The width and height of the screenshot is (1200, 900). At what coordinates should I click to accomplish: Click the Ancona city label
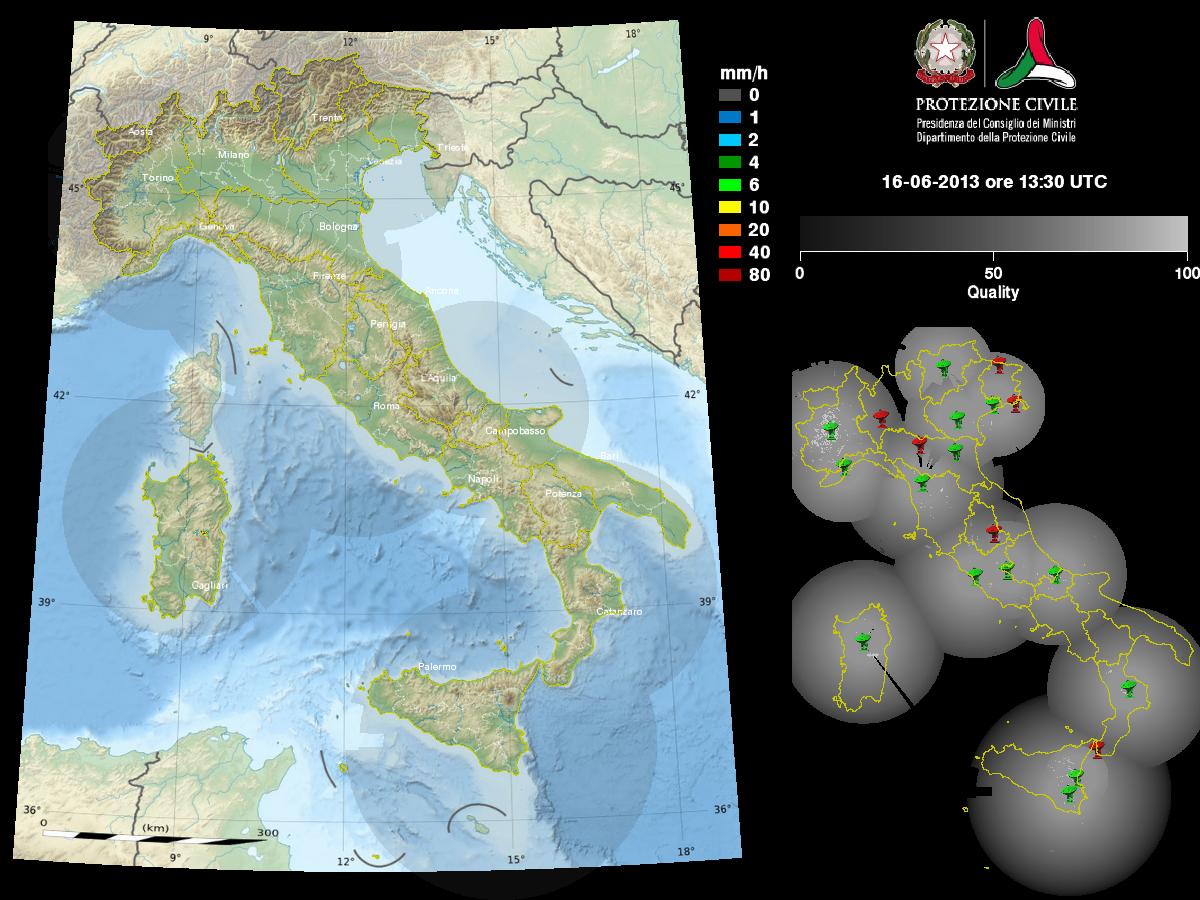coord(441,291)
